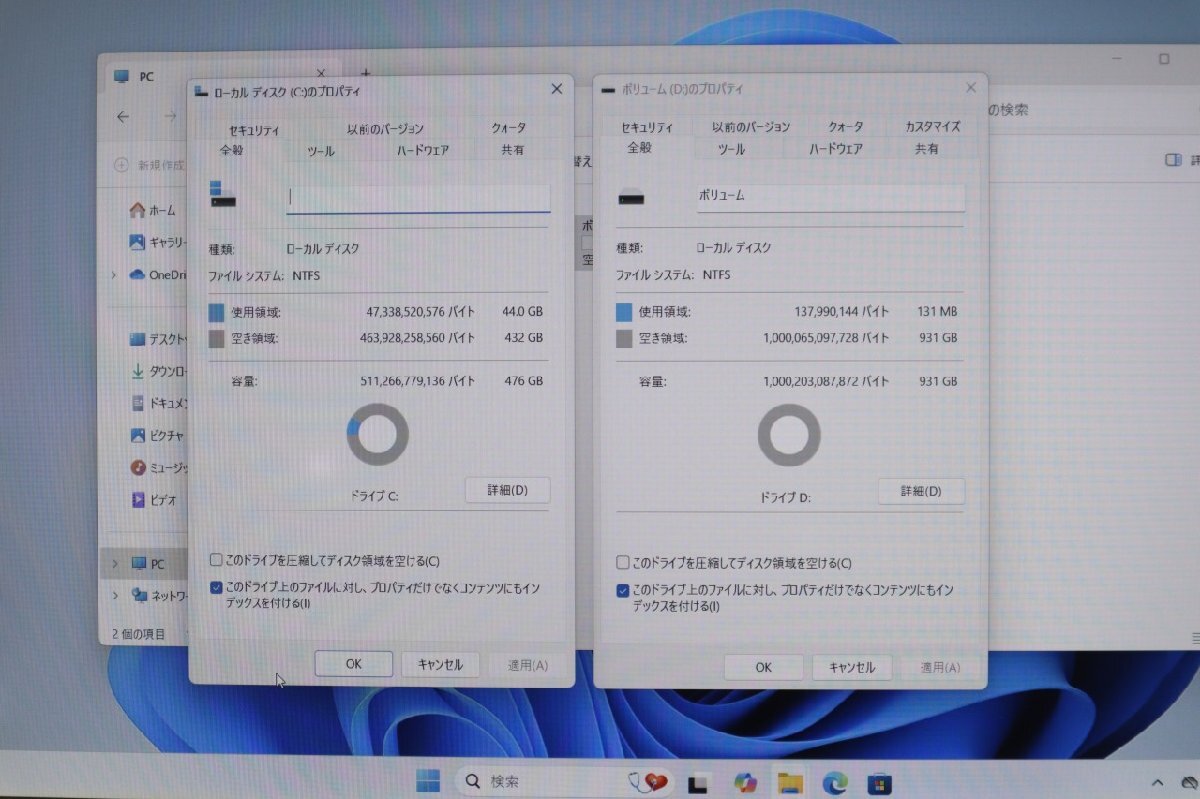This screenshot has width=1200, height=799.
Task: Open File Explorer from the taskbar
Action: (790, 782)
